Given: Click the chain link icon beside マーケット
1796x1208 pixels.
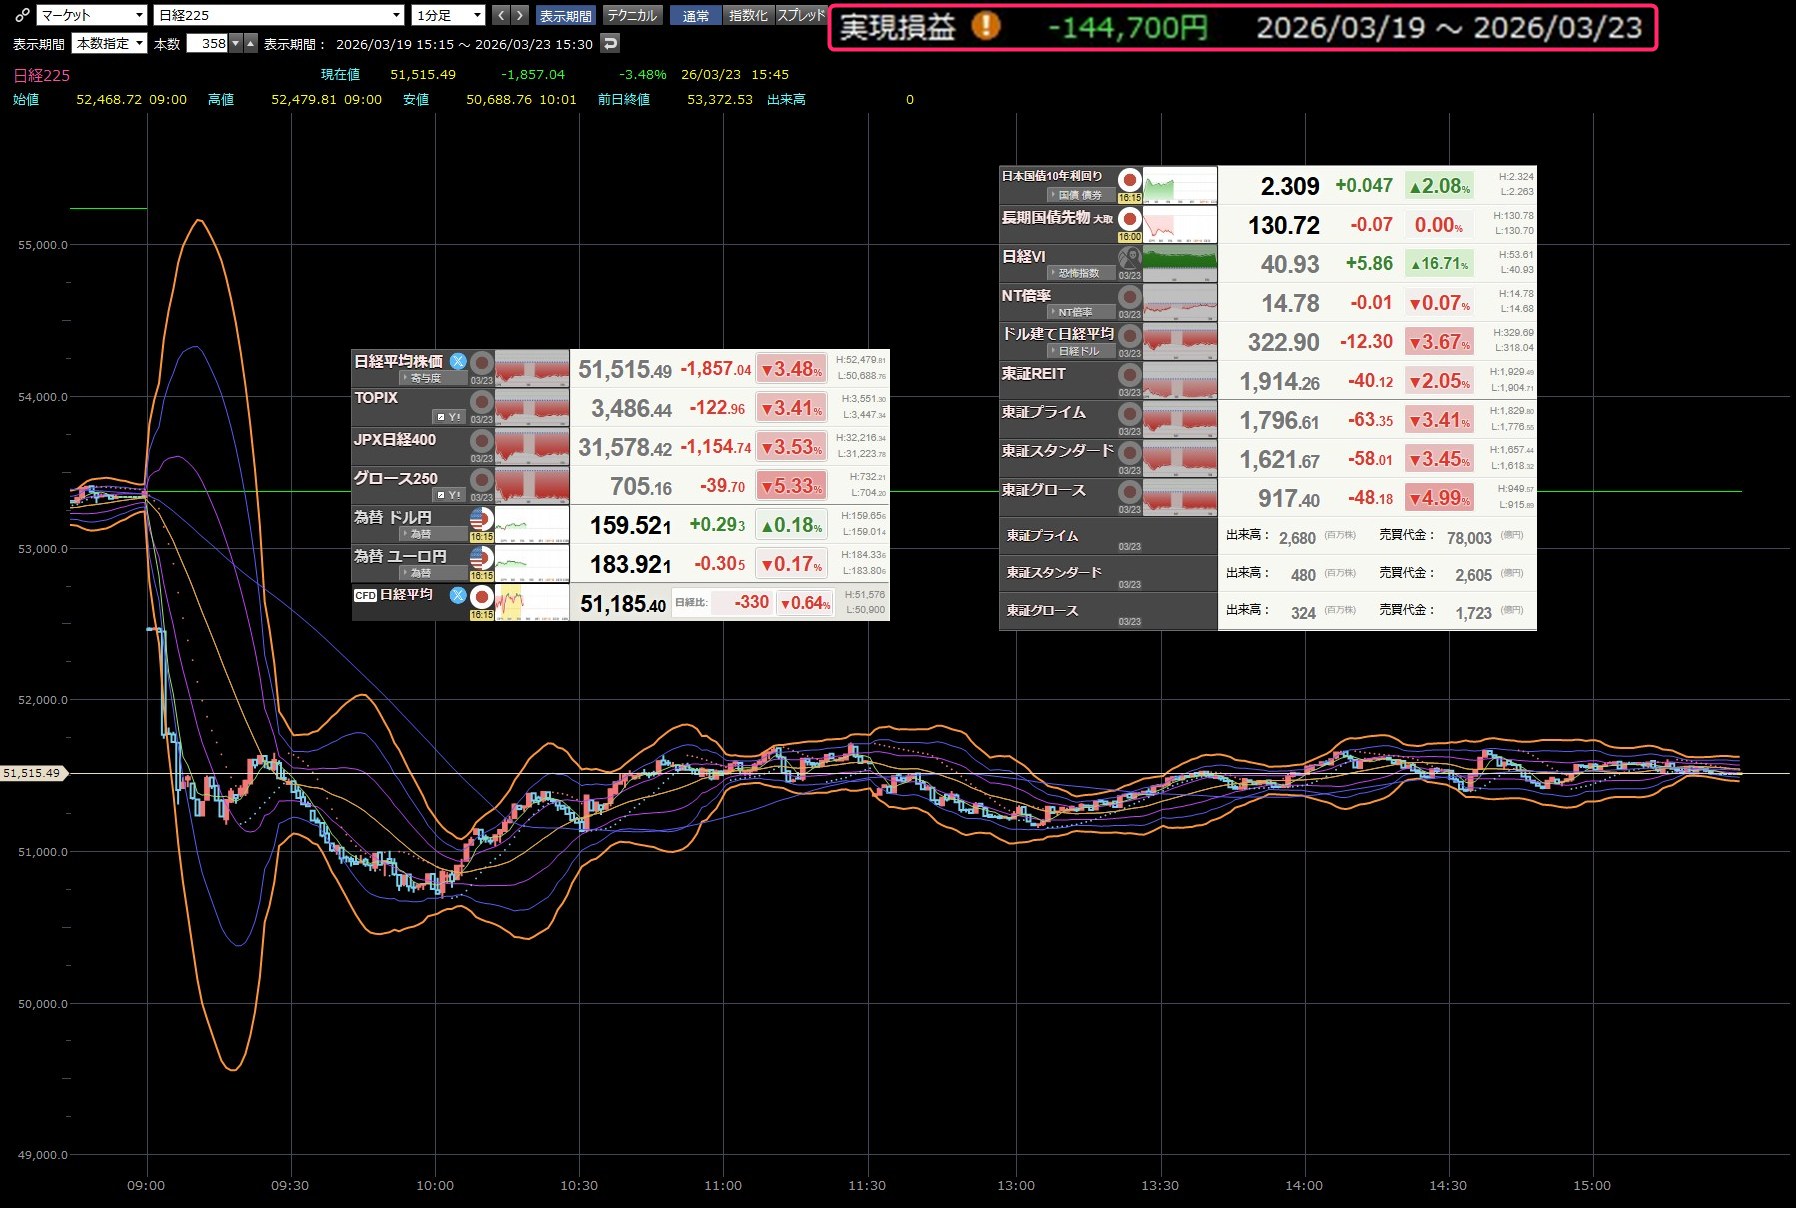Looking at the screenshot, I should [x=22, y=15].
